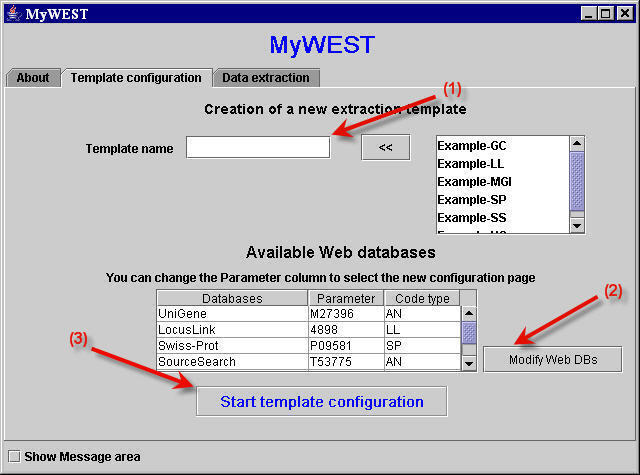Image resolution: width=640 pixels, height=475 pixels.
Task: Open the About tab
Action: click(33, 78)
